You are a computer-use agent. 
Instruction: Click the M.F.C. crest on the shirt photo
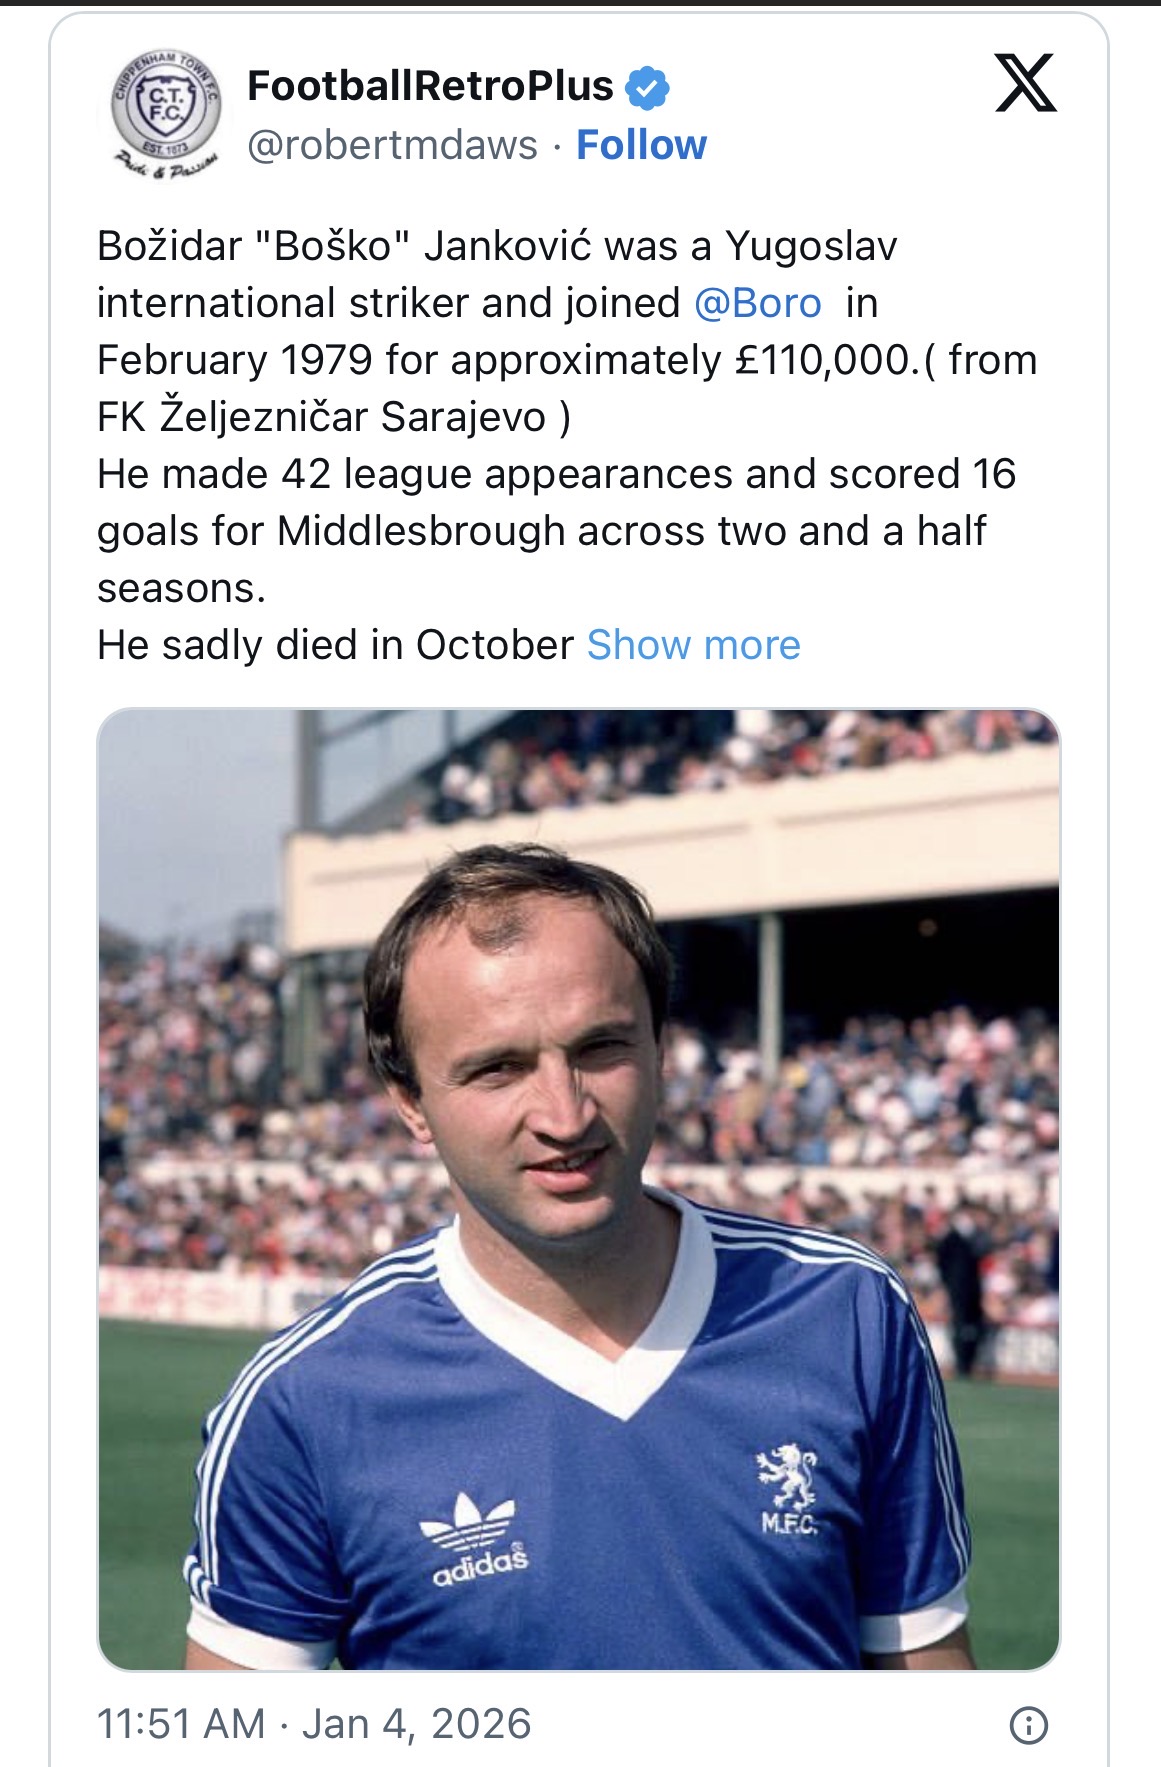coord(788,1488)
